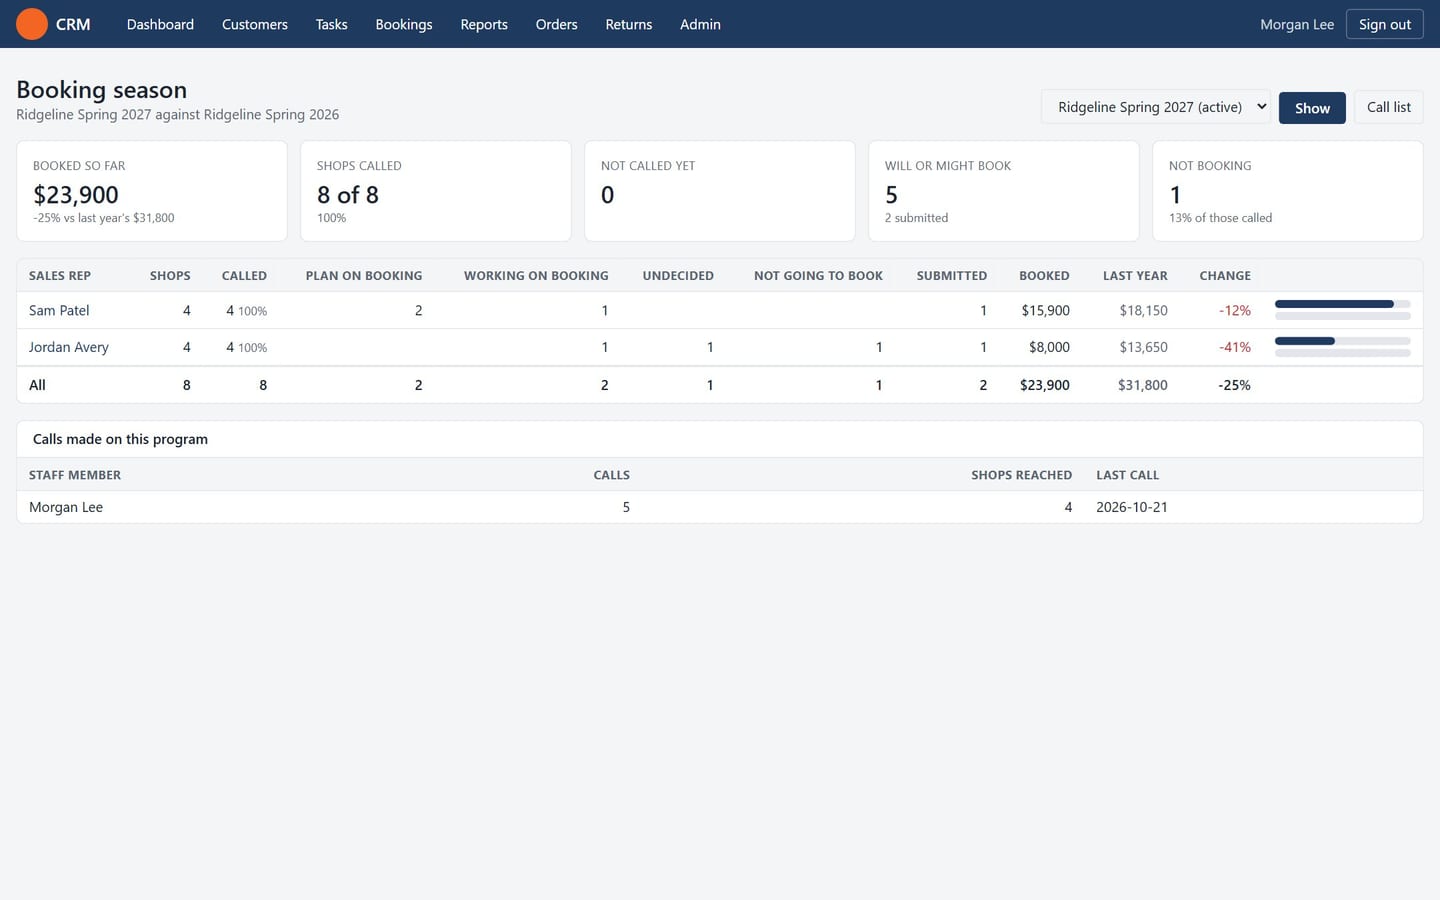
Task: Navigate to Bookings
Action: coord(404,24)
